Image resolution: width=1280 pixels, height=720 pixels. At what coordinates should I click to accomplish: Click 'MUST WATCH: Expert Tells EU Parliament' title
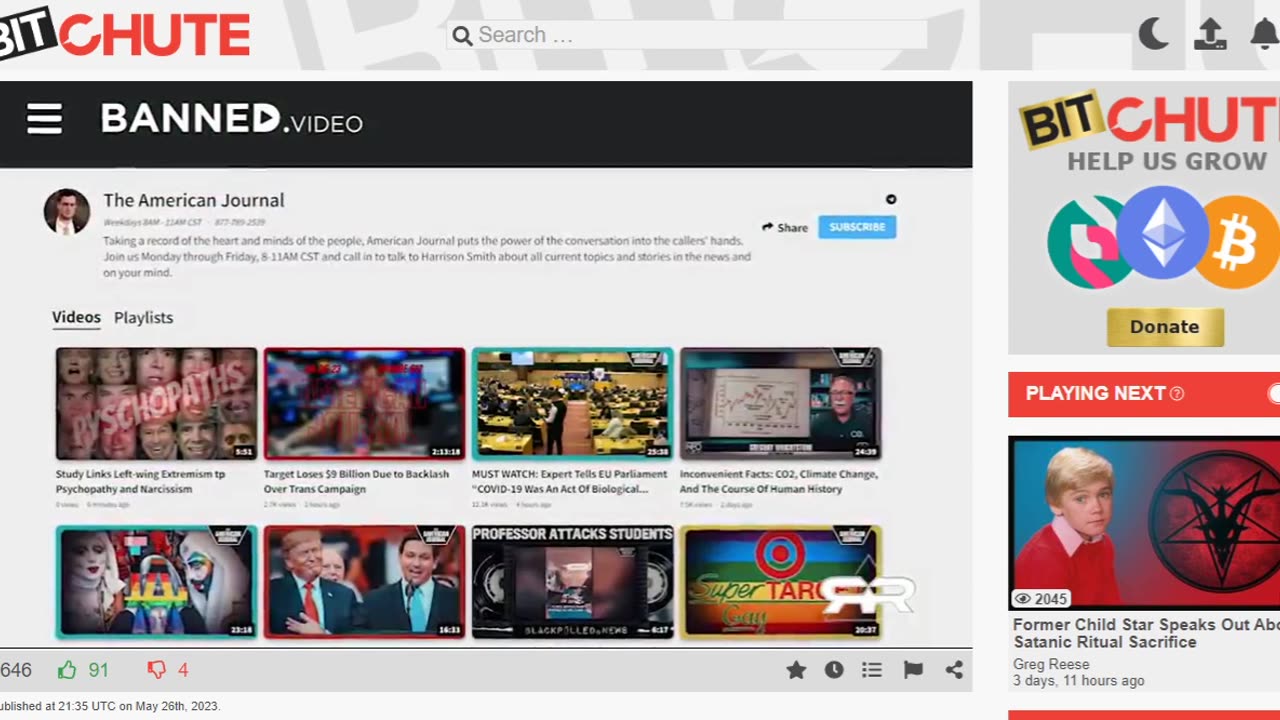569,481
